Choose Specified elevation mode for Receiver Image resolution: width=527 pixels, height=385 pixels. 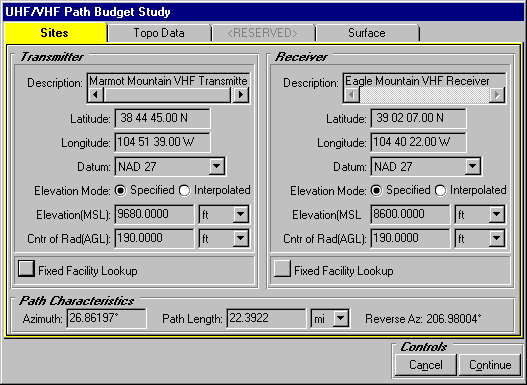[376, 190]
